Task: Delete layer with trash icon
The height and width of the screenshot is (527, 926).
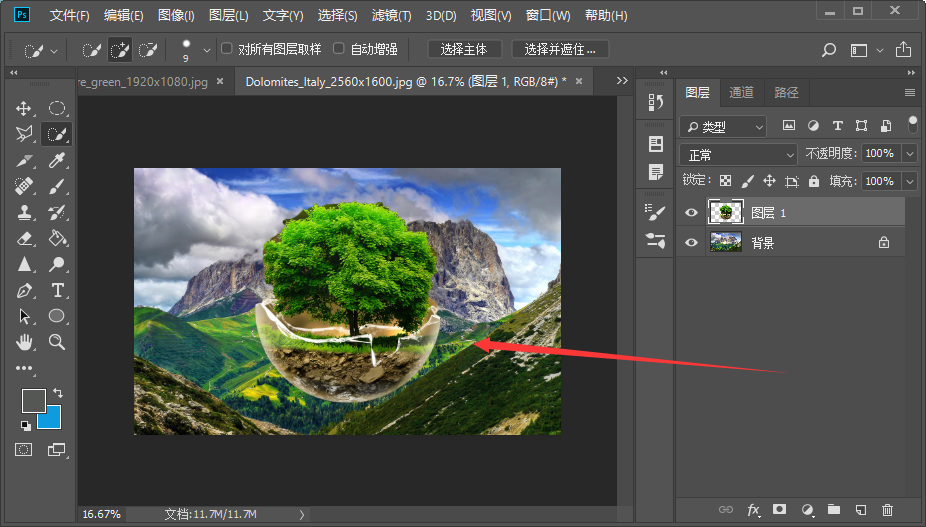Action: [887, 509]
